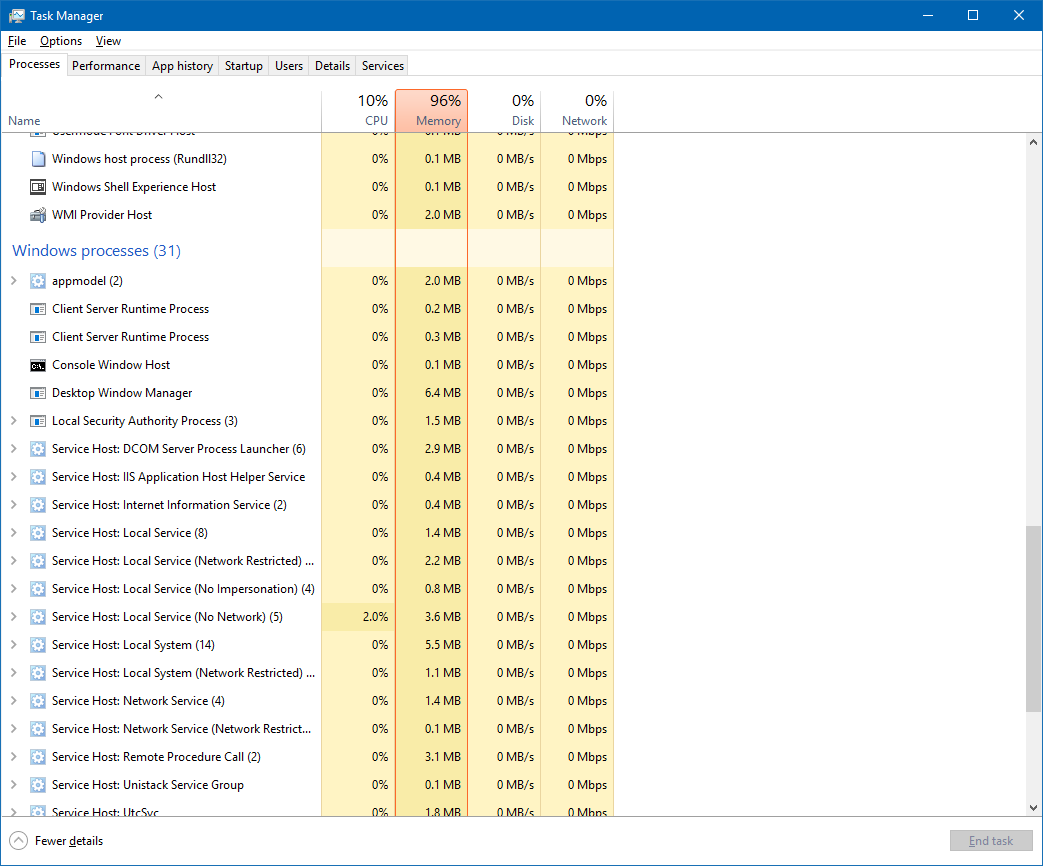Open the Options menu
Image resolution: width=1043 pixels, height=866 pixels.
point(61,41)
